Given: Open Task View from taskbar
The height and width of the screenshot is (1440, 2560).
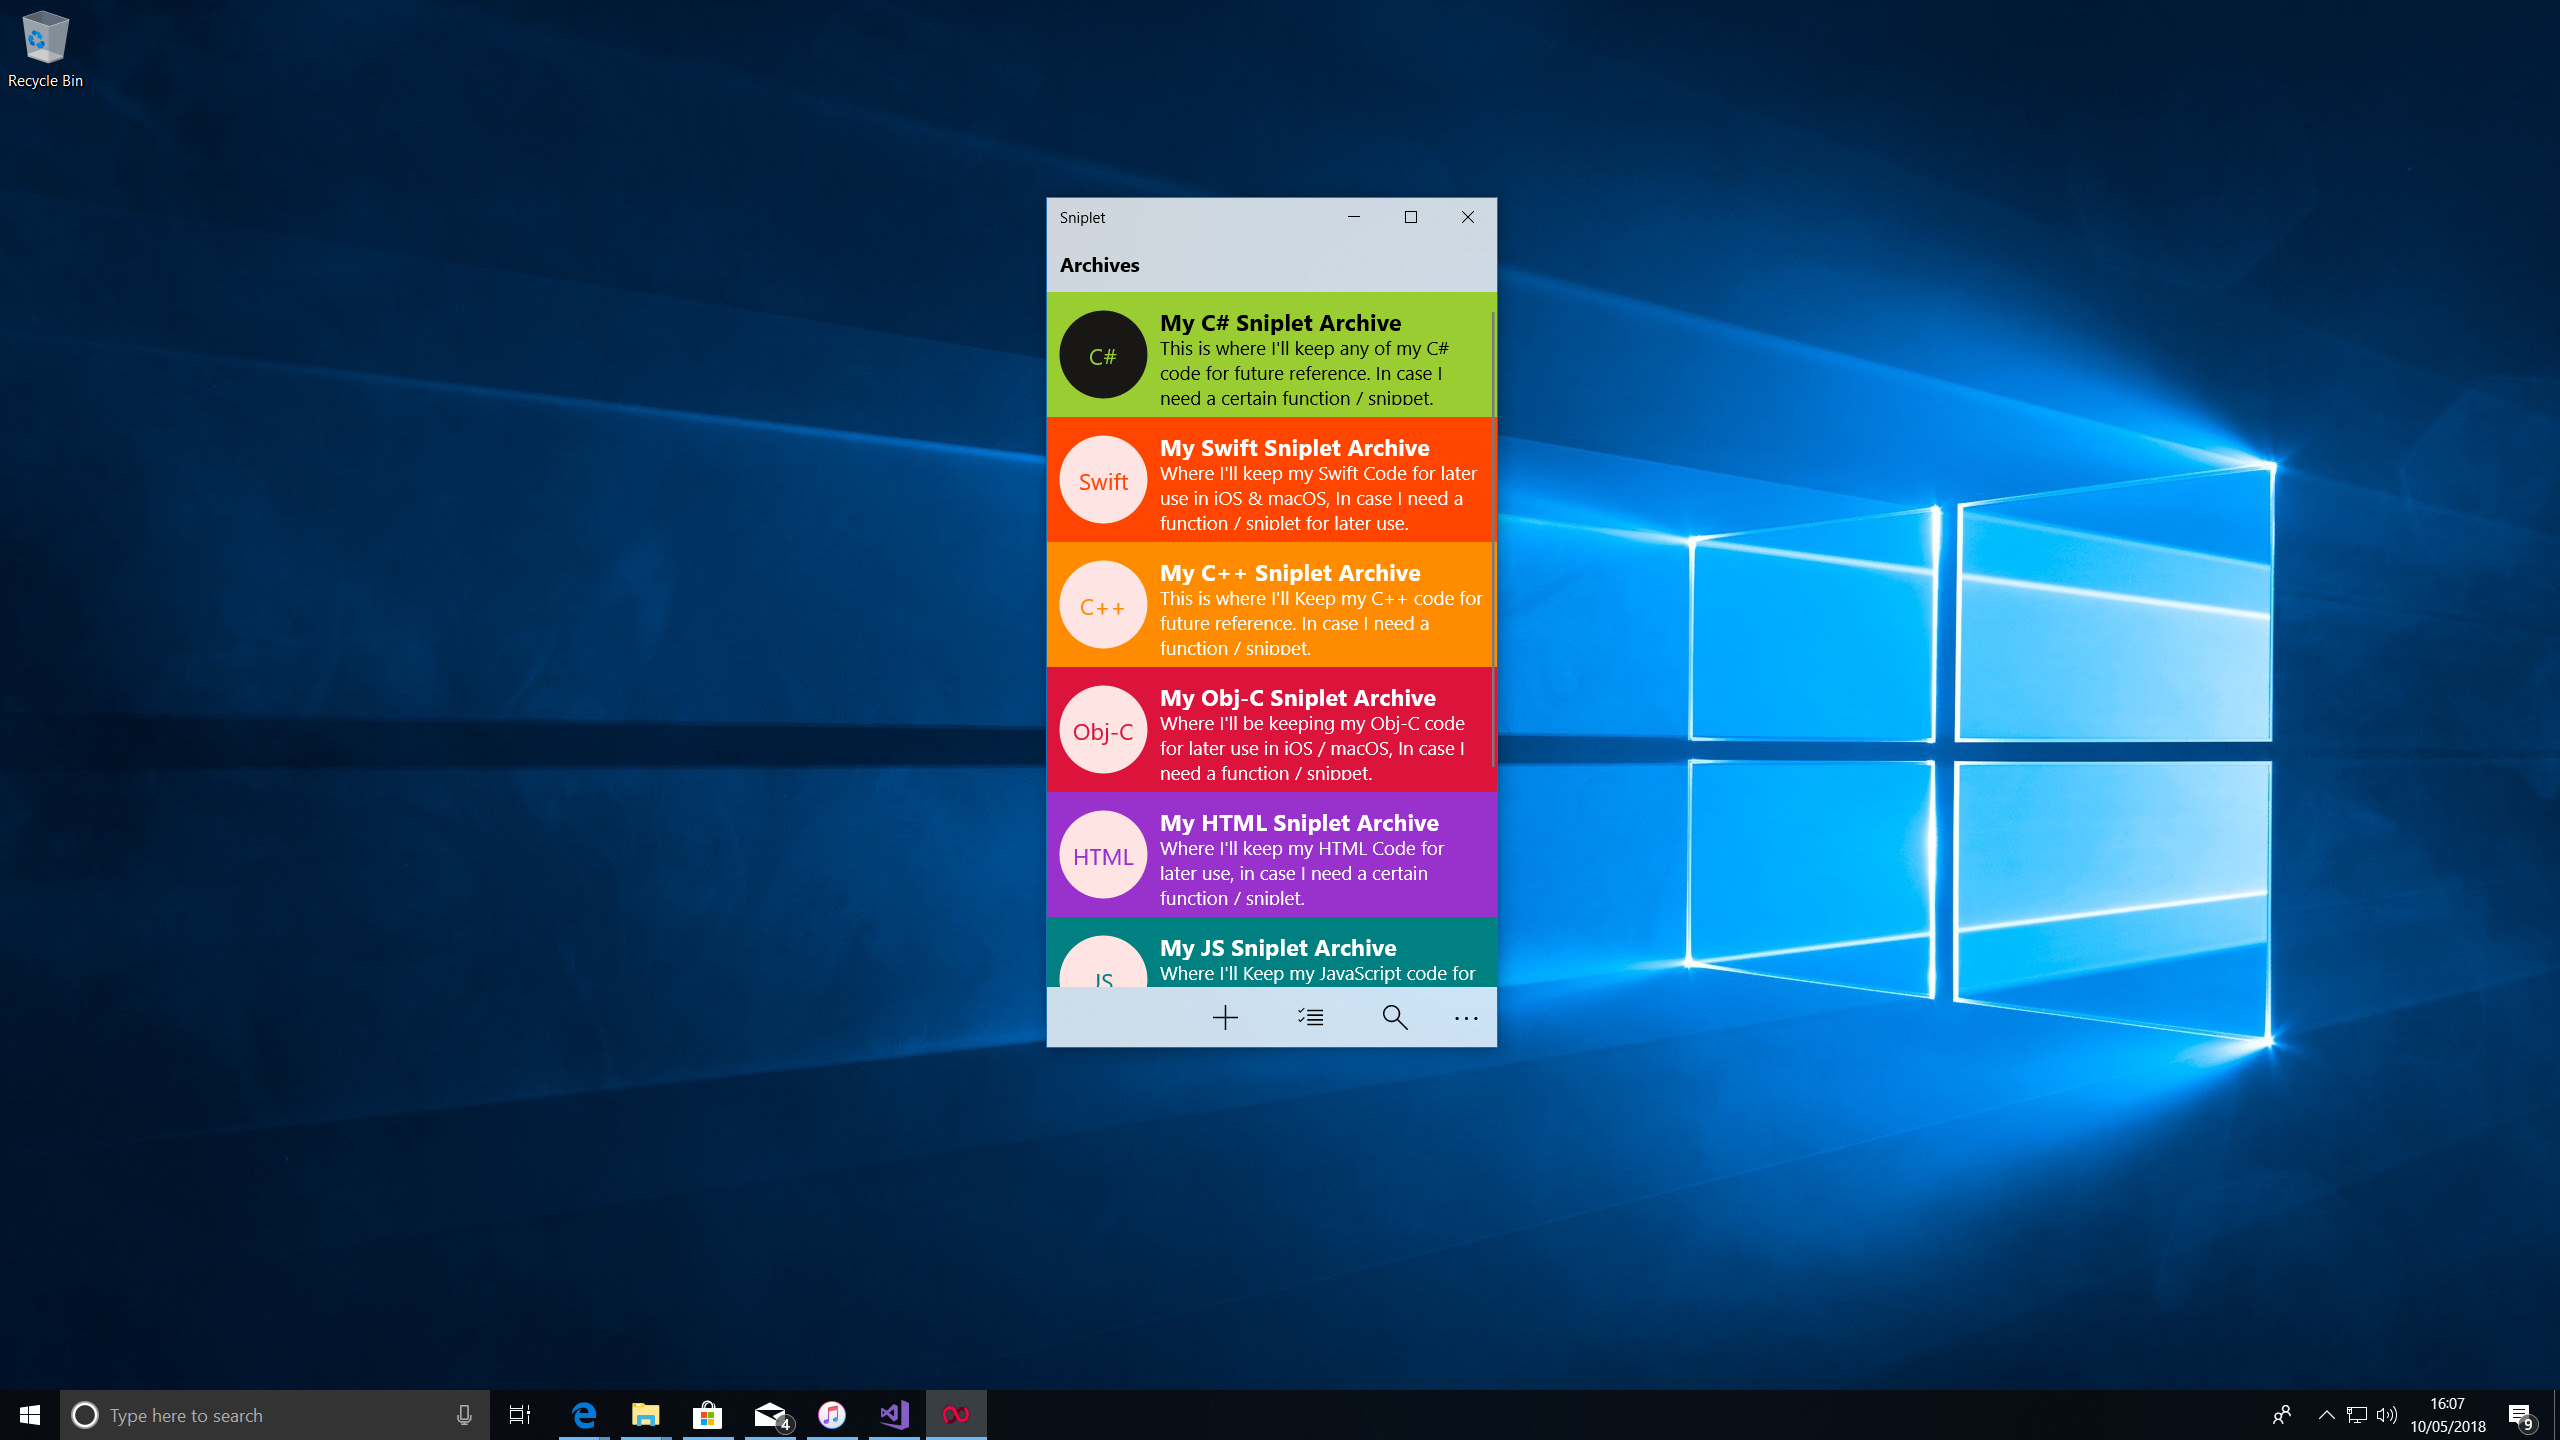Looking at the screenshot, I should (520, 1415).
